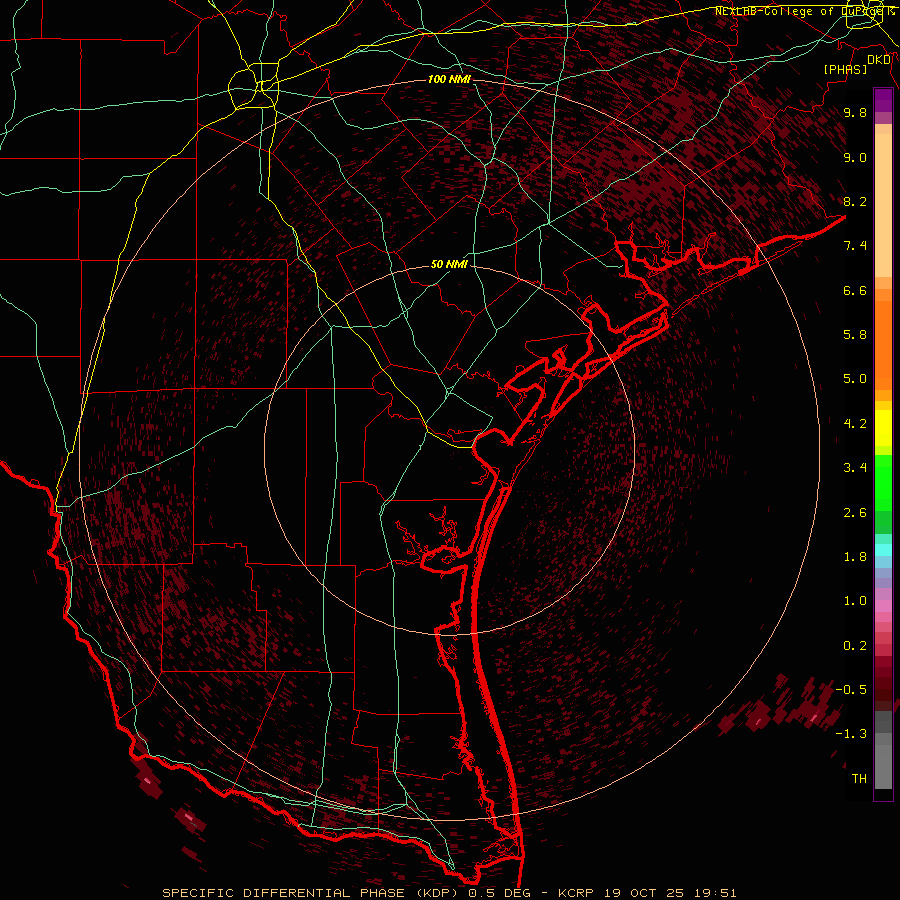Click the 1.0 value on the legend
900x900 pixels.
tap(855, 601)
